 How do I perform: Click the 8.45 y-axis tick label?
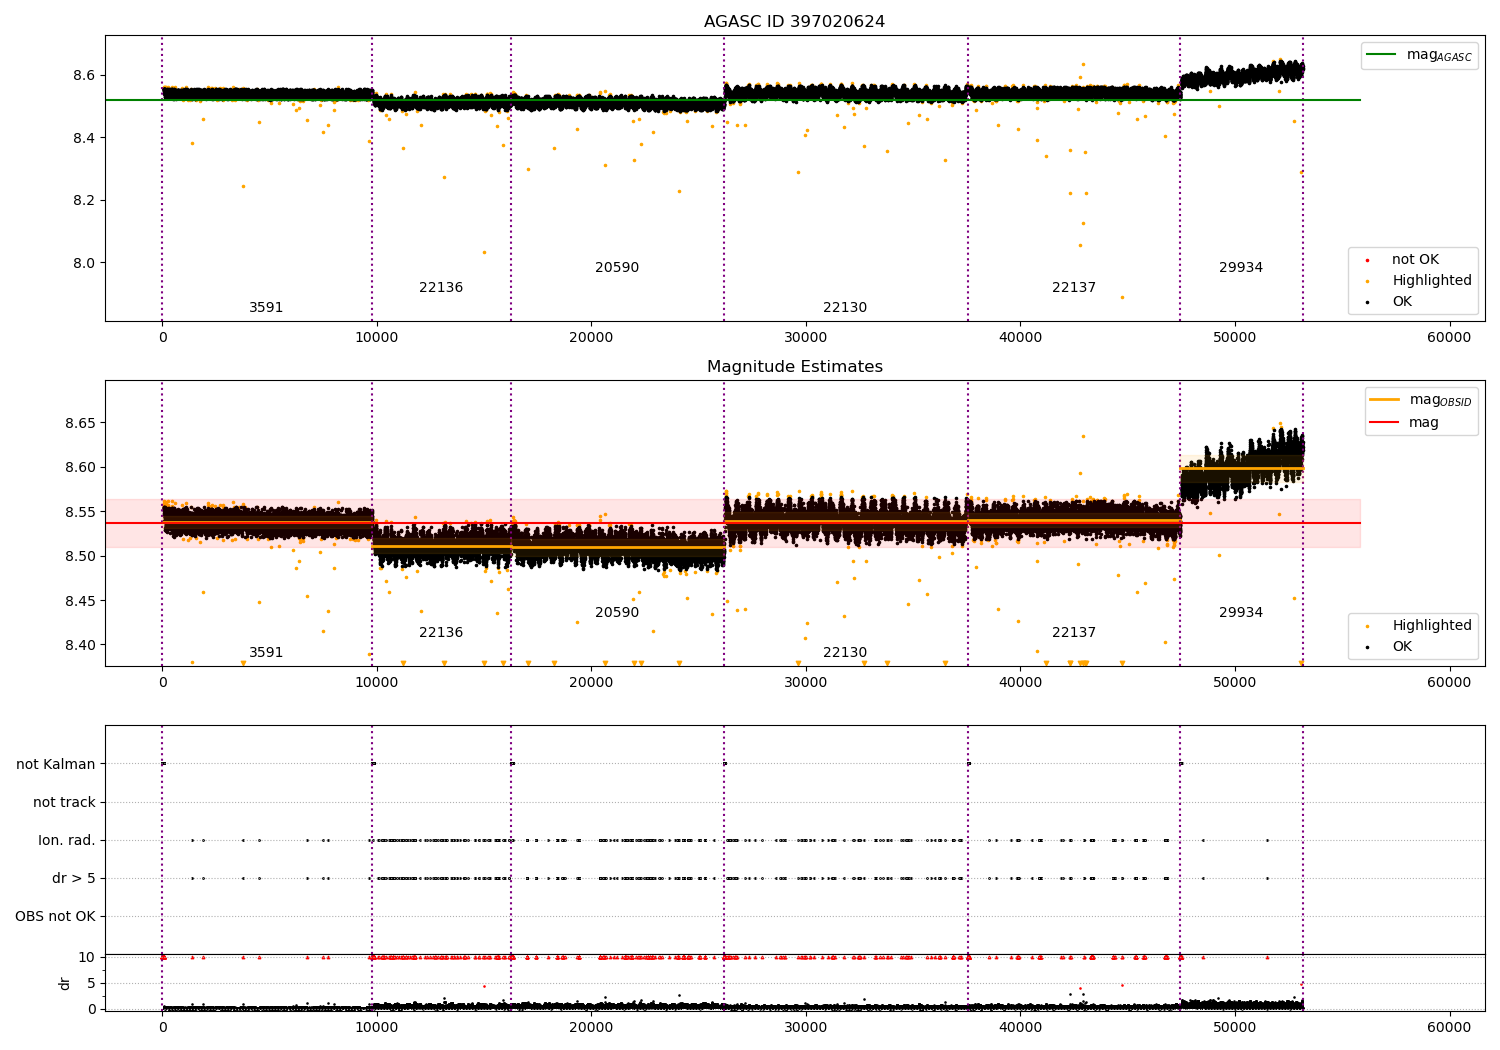coord(79,602)
